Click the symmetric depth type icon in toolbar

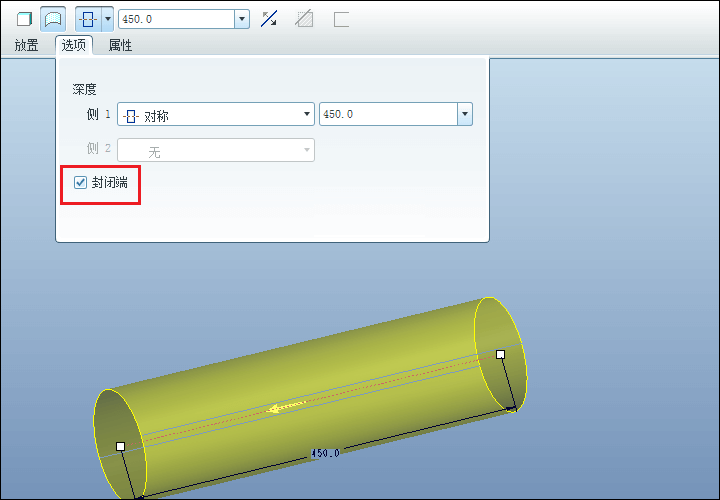click(x=88, y=19)
